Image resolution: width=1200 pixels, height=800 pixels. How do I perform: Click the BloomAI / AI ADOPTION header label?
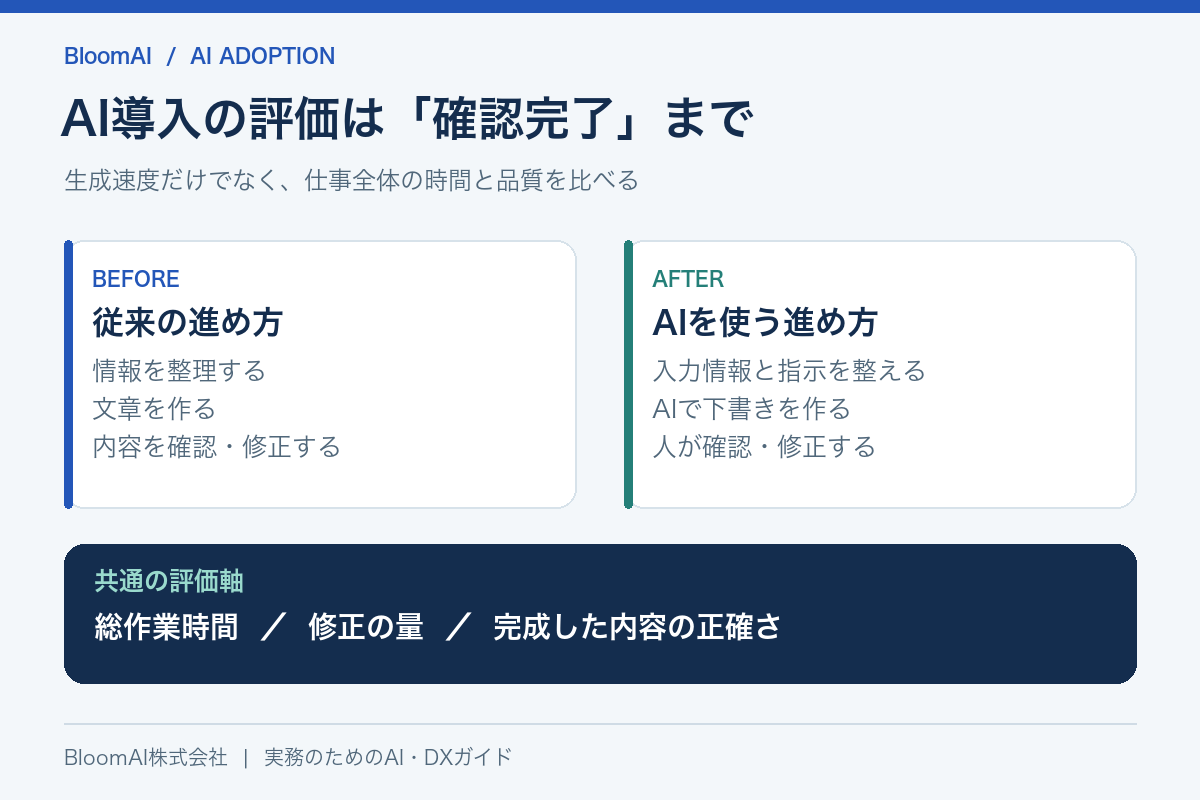point(199,56)
